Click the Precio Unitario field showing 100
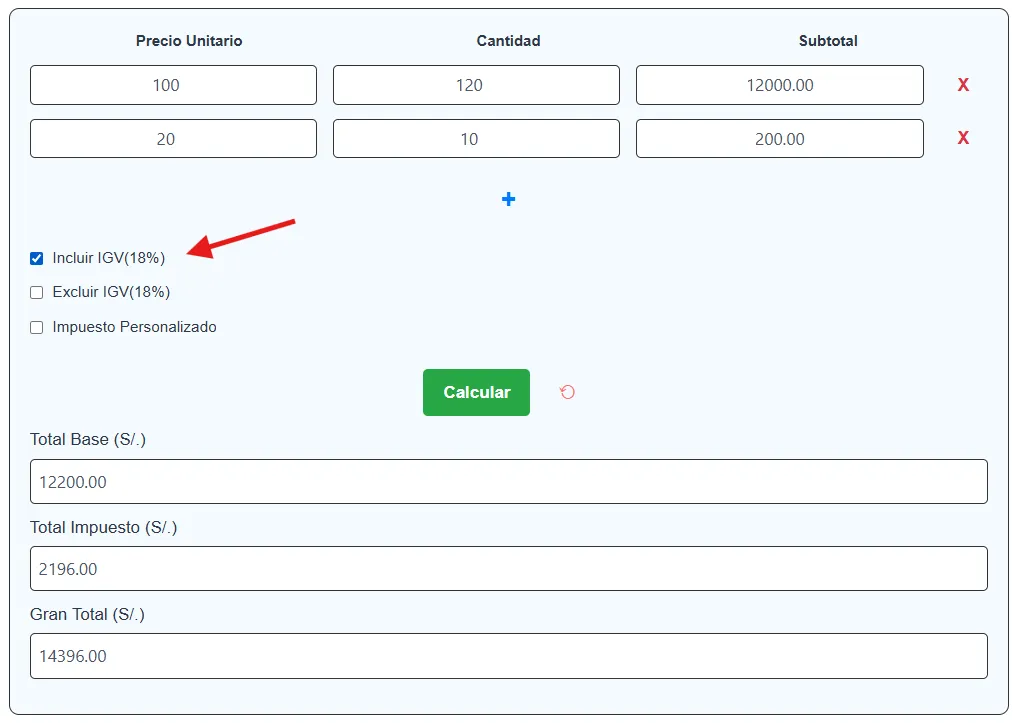Image resolution: width=1015 pixels, height=723 pixels. 173,85
